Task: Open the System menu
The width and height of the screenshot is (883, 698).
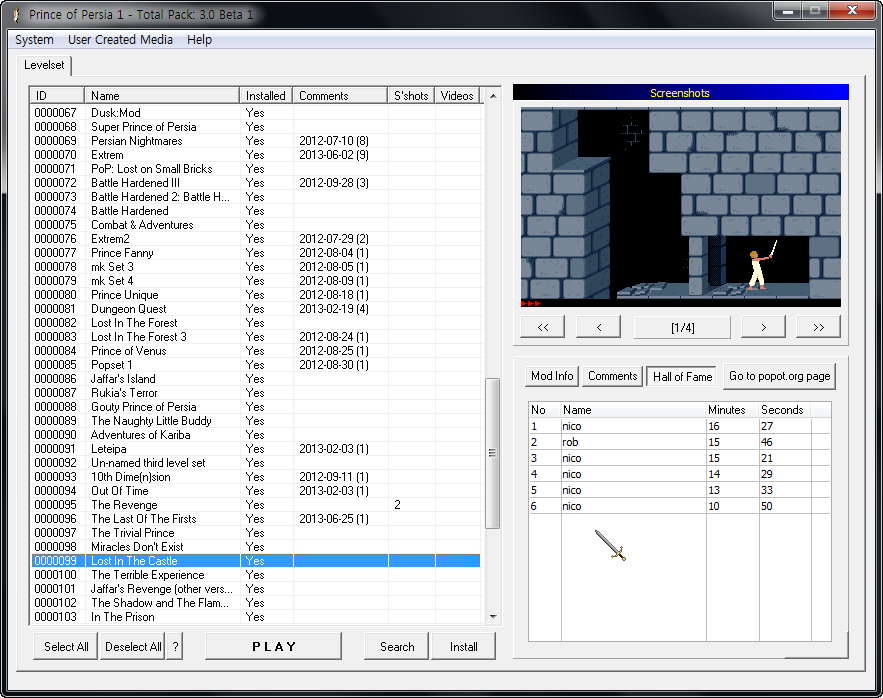Action: click(34, 40)
